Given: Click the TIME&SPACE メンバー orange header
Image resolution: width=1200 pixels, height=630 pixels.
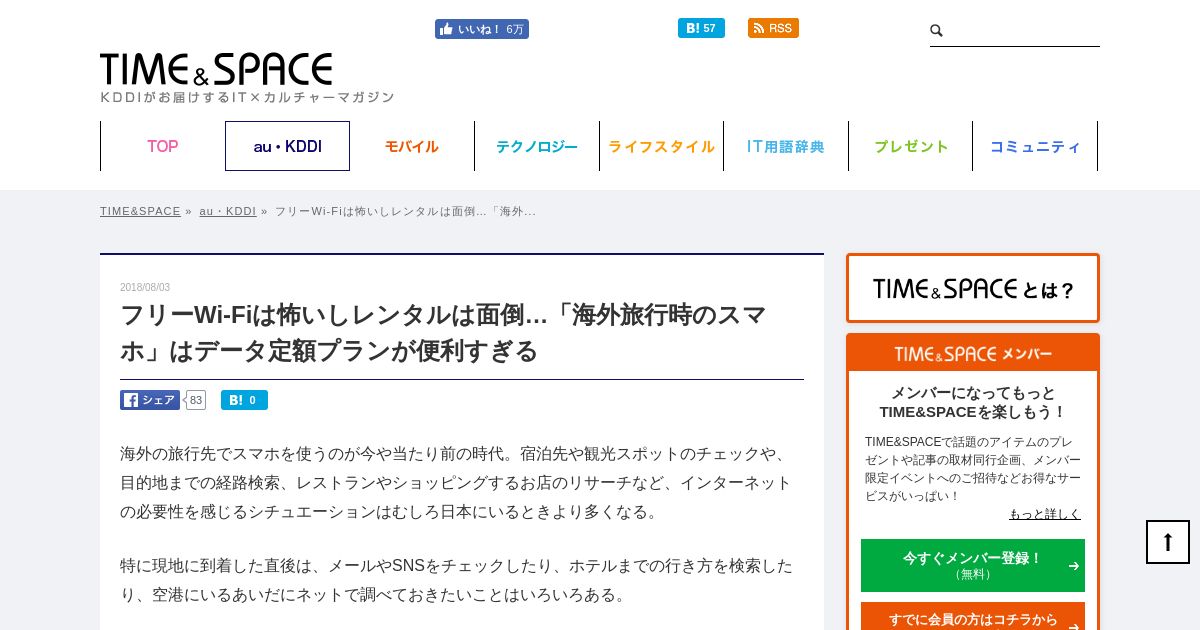Looking at the screenshot, I should click(973, 353).
